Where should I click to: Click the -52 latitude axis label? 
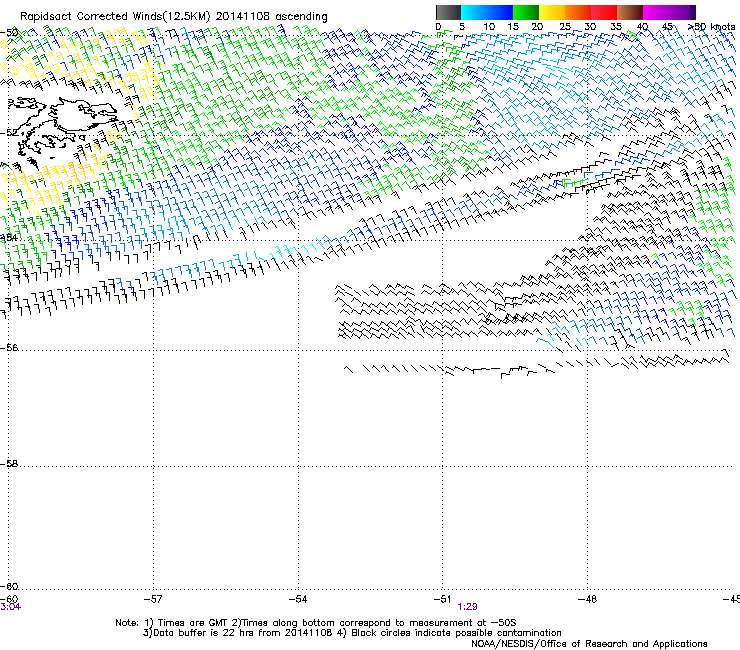(x=8, y=133)
